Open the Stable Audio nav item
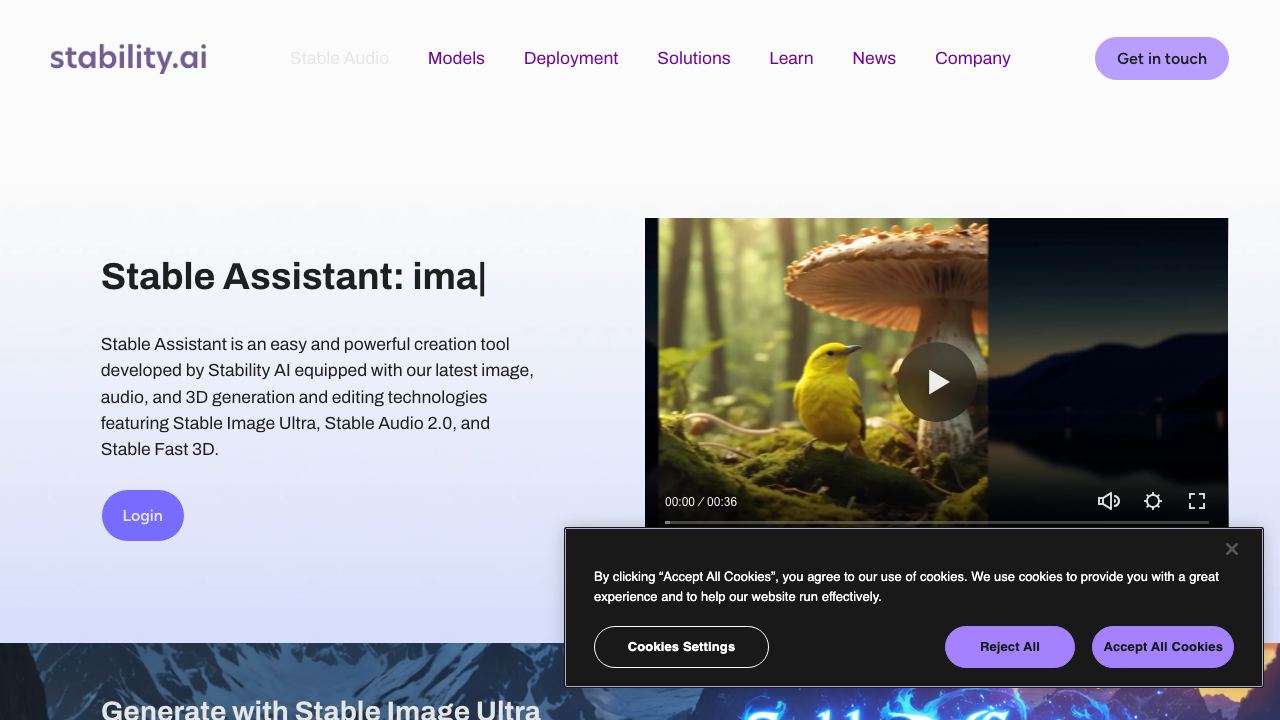This screenshot has width=1280, height=720. point(339,58)
